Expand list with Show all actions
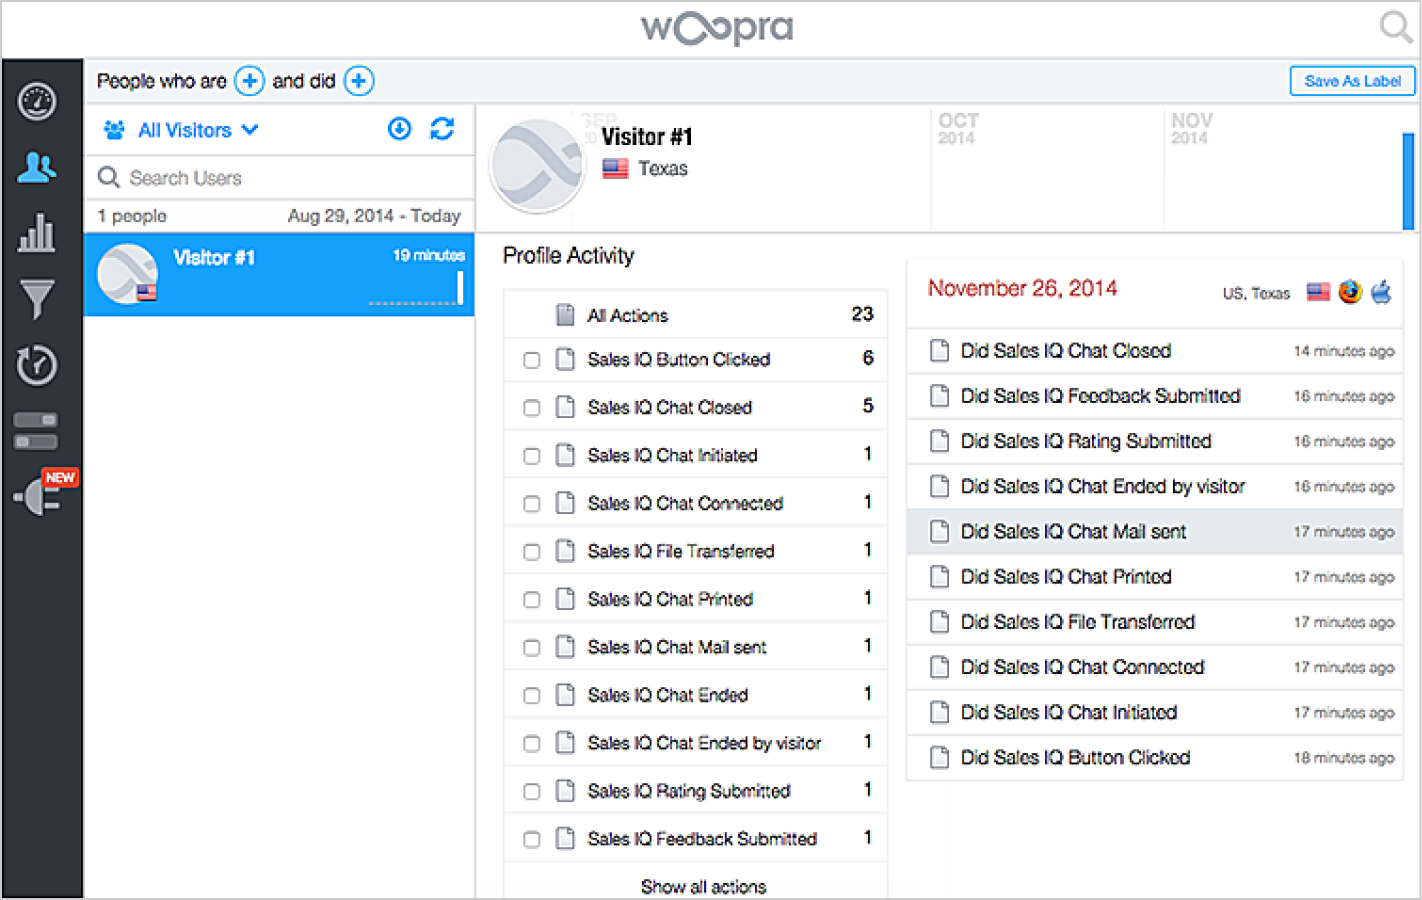 tap(703, 886)
